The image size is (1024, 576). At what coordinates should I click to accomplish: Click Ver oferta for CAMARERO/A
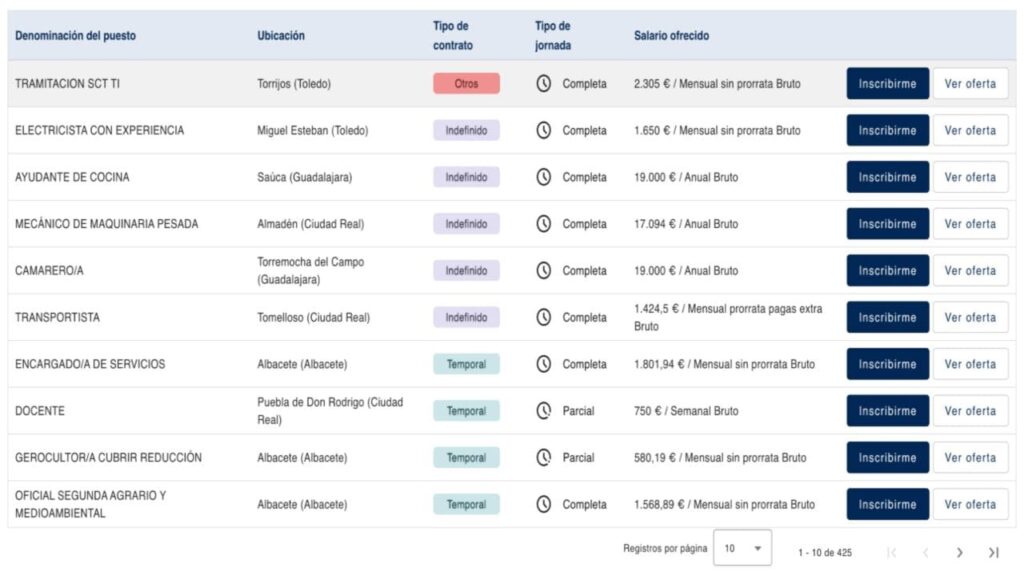point(970,270)
